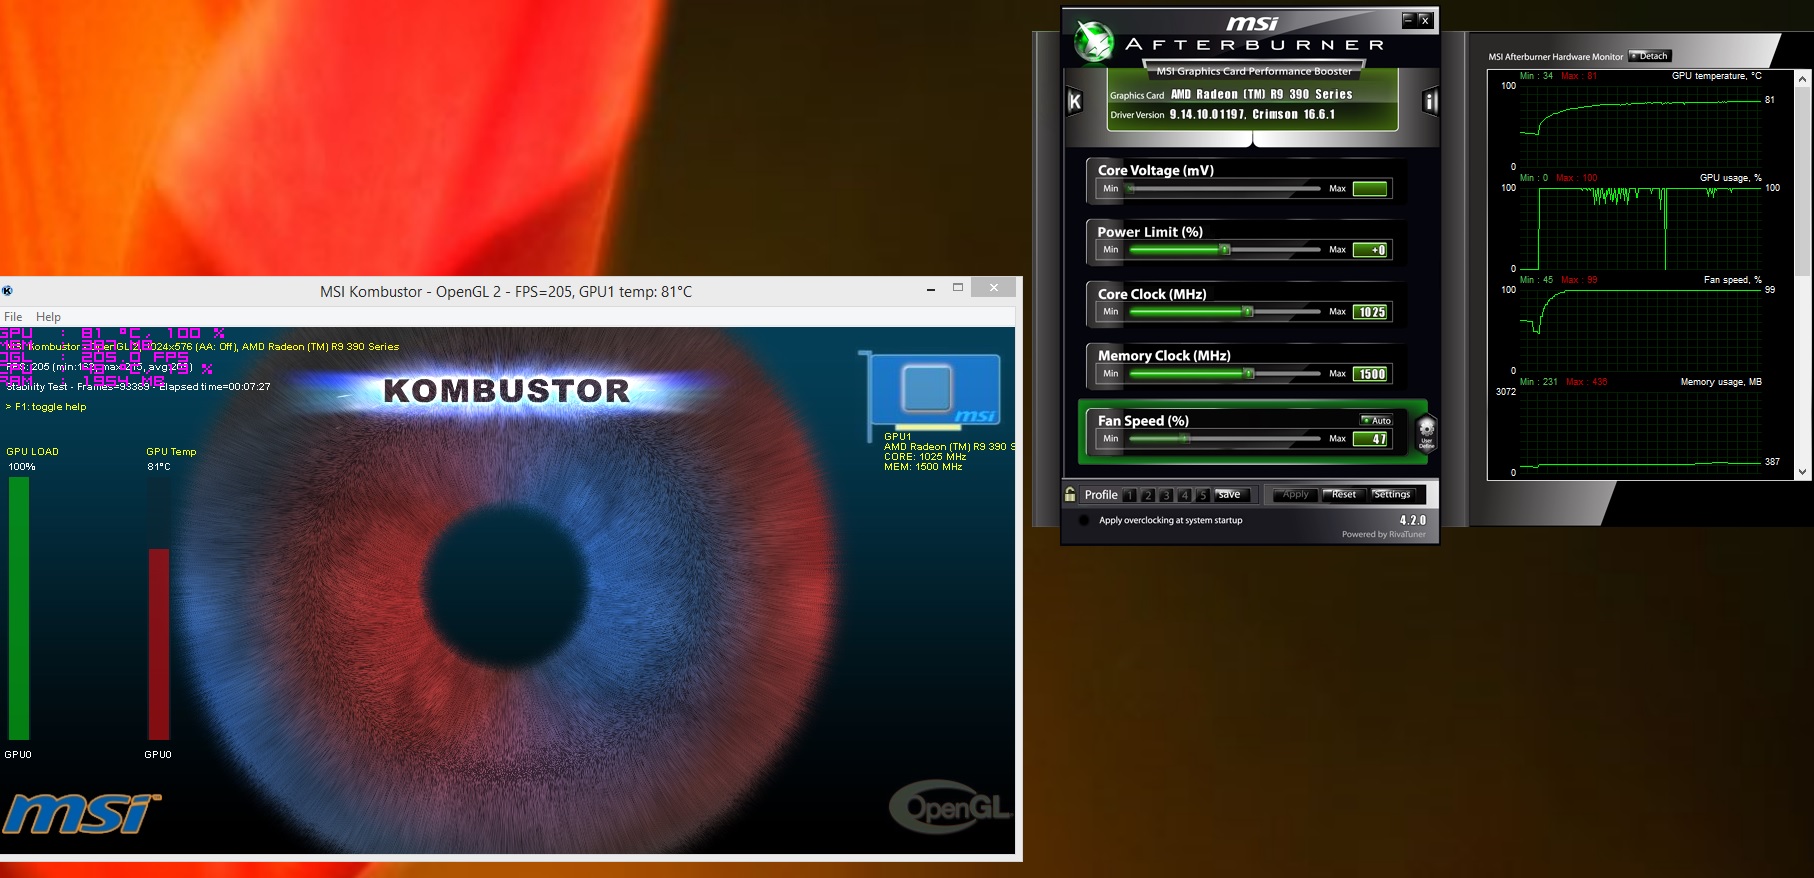Click the Memory Clock 1500 value field
This screenshot has height=878, width=1814.
pyautogui.click(x=1370, y=374)
